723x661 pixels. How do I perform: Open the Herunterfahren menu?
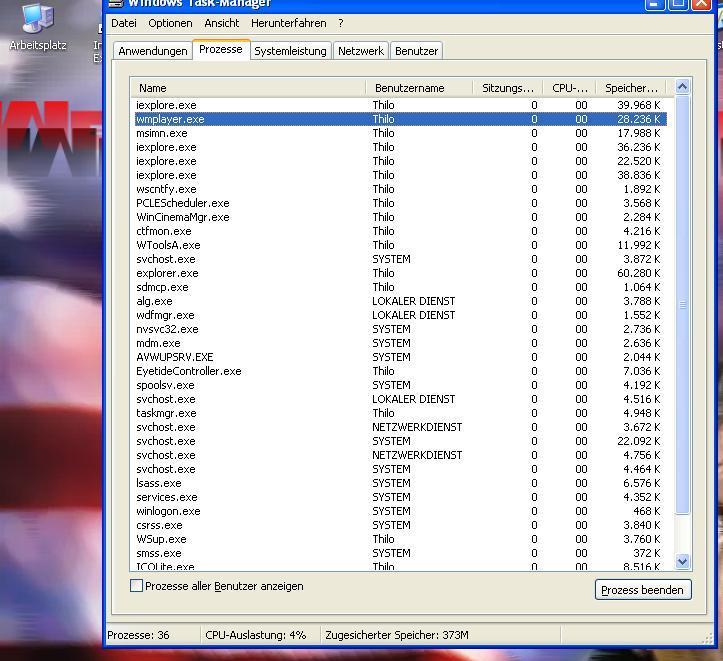click(x=288, y=23)
